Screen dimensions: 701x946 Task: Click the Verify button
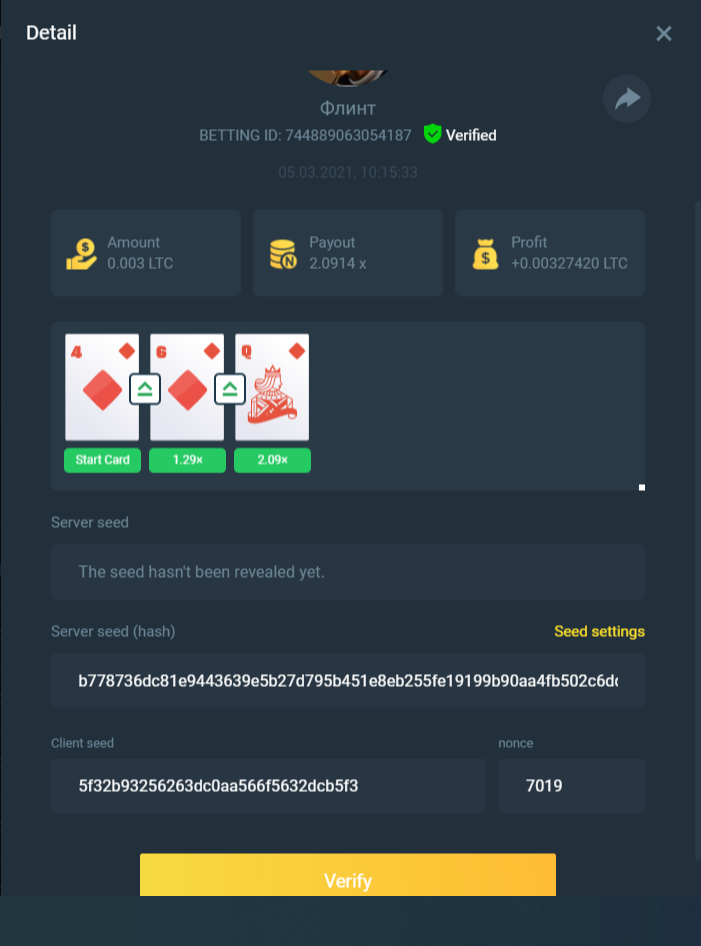pyautogui.click(x=348, y=875)
